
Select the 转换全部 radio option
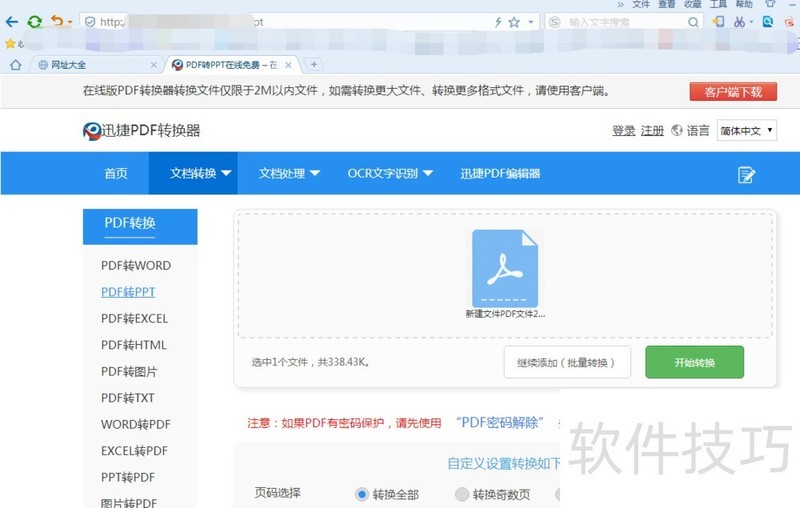pos(362,494)
